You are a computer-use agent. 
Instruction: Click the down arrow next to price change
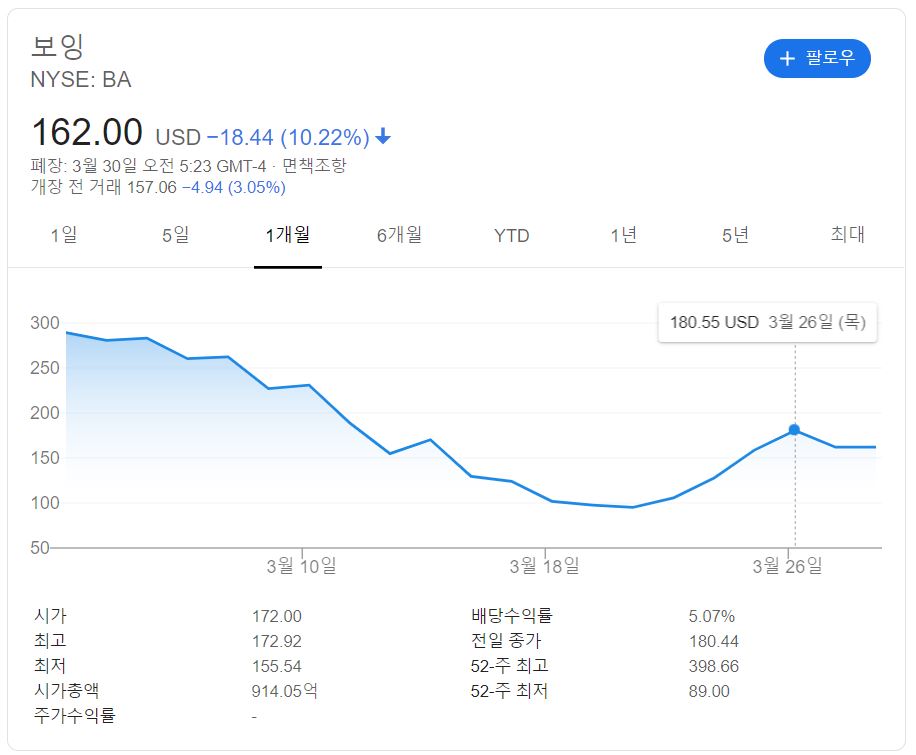pyautogui.click(x=383, y=137)
